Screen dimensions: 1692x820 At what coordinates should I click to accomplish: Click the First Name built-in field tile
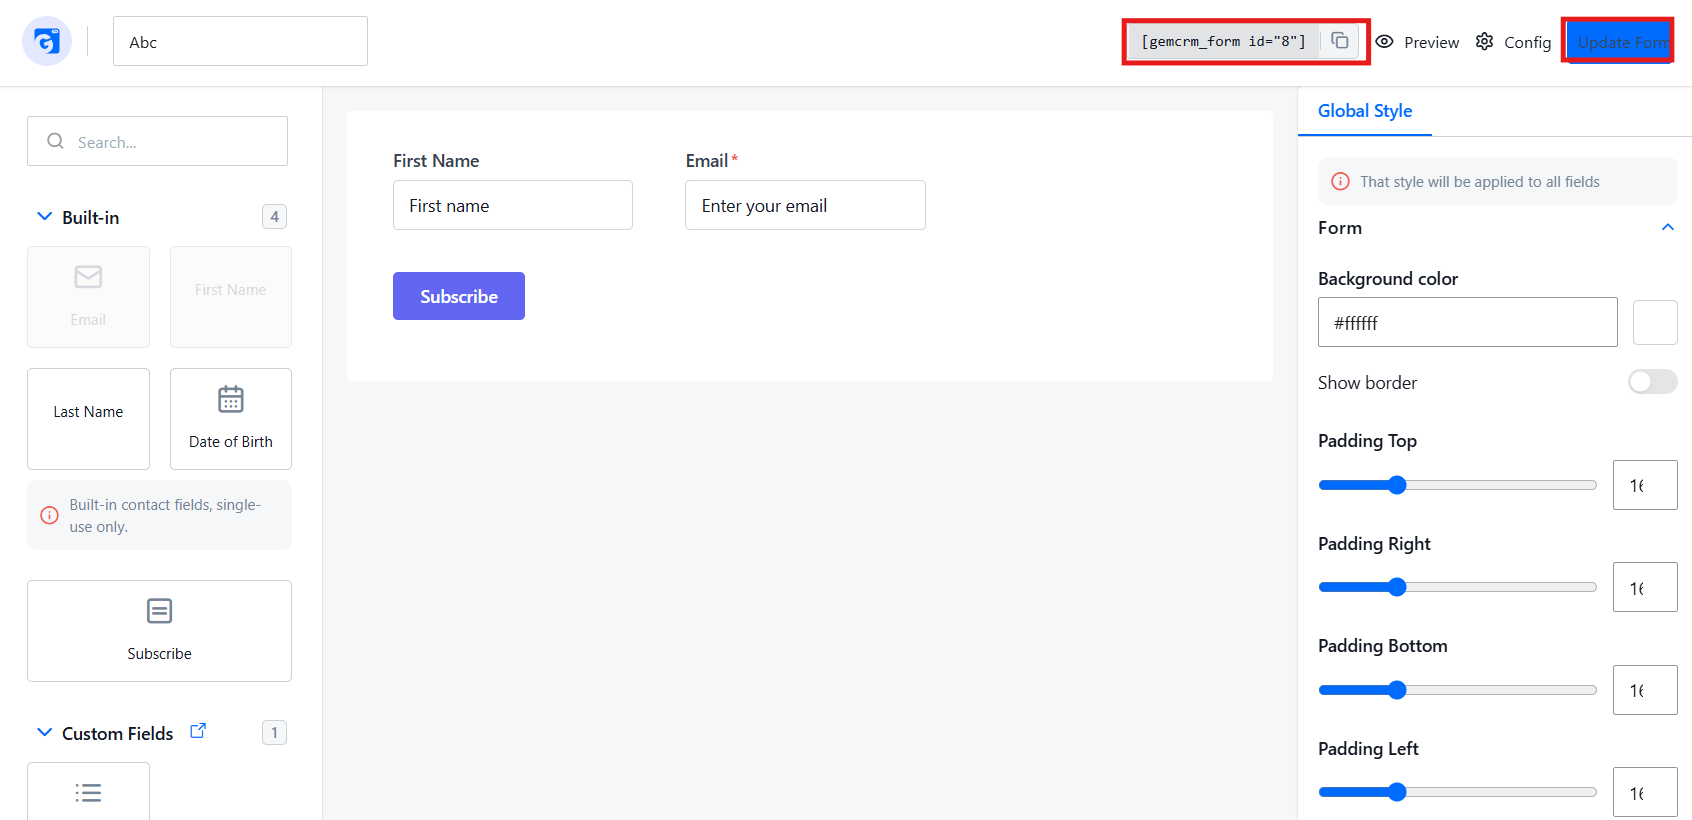[231, 297]
